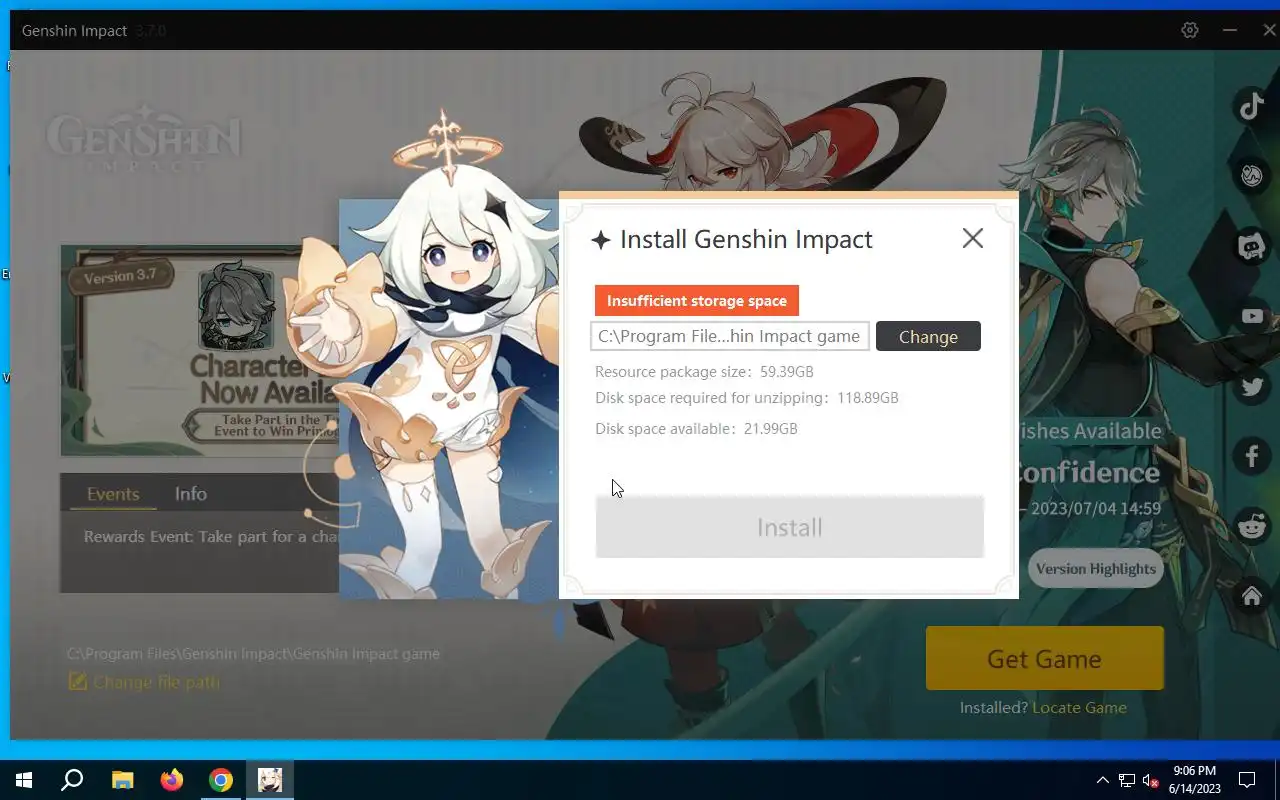This screenshot has height=800, width=1280.
Task: Launch Firefox from the taskbar
Action: 172,780
